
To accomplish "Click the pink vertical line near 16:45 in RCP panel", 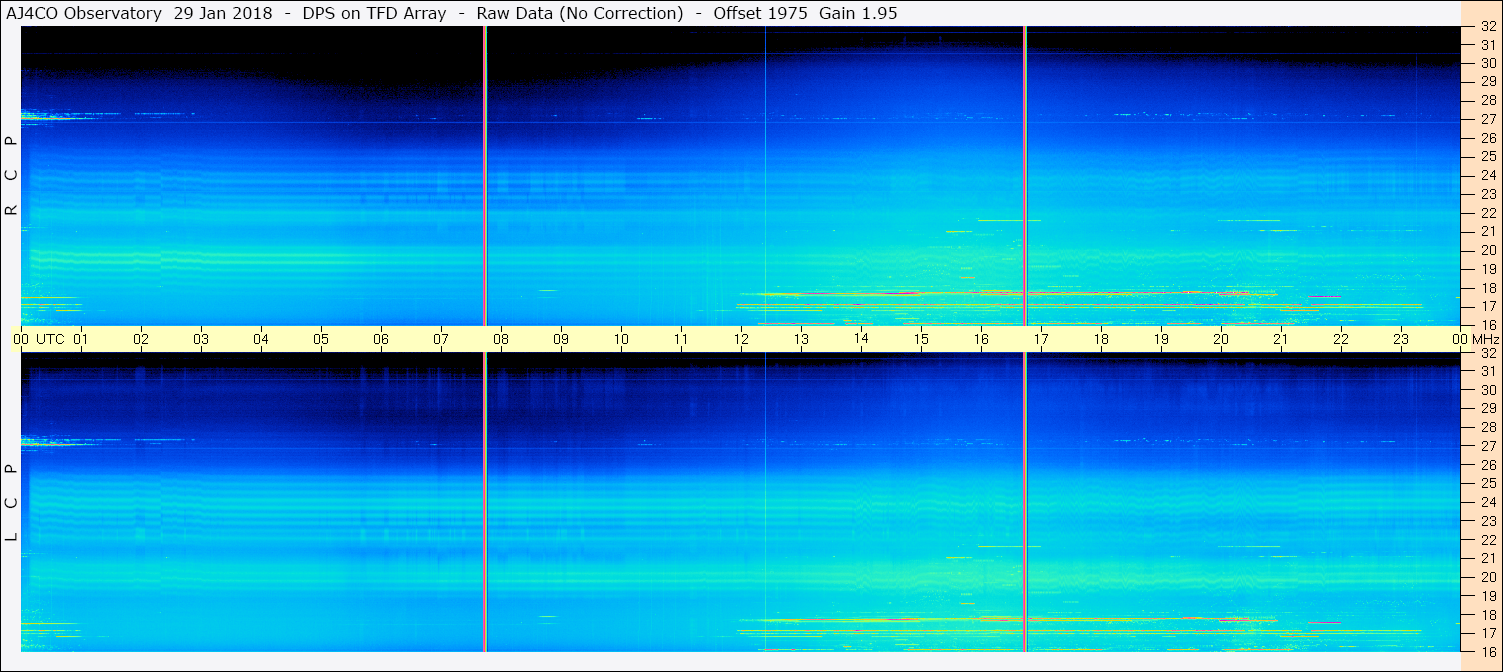I will (x=1025, y=175).
